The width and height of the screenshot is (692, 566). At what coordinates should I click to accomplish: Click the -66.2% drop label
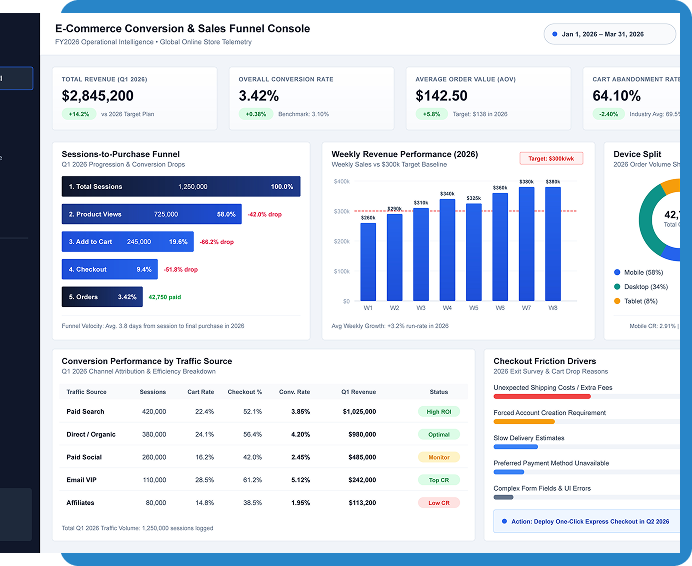pos(217,242)
